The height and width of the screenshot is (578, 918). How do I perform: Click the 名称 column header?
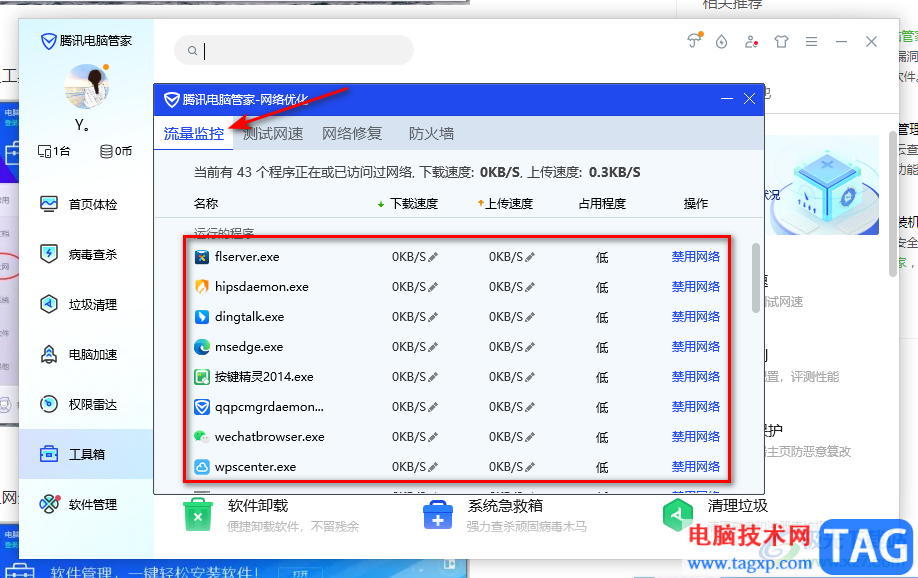[x=205, y=204]
